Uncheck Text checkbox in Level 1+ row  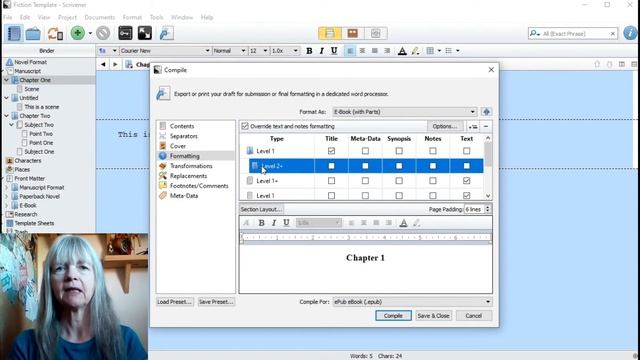[x=466, y=181]
